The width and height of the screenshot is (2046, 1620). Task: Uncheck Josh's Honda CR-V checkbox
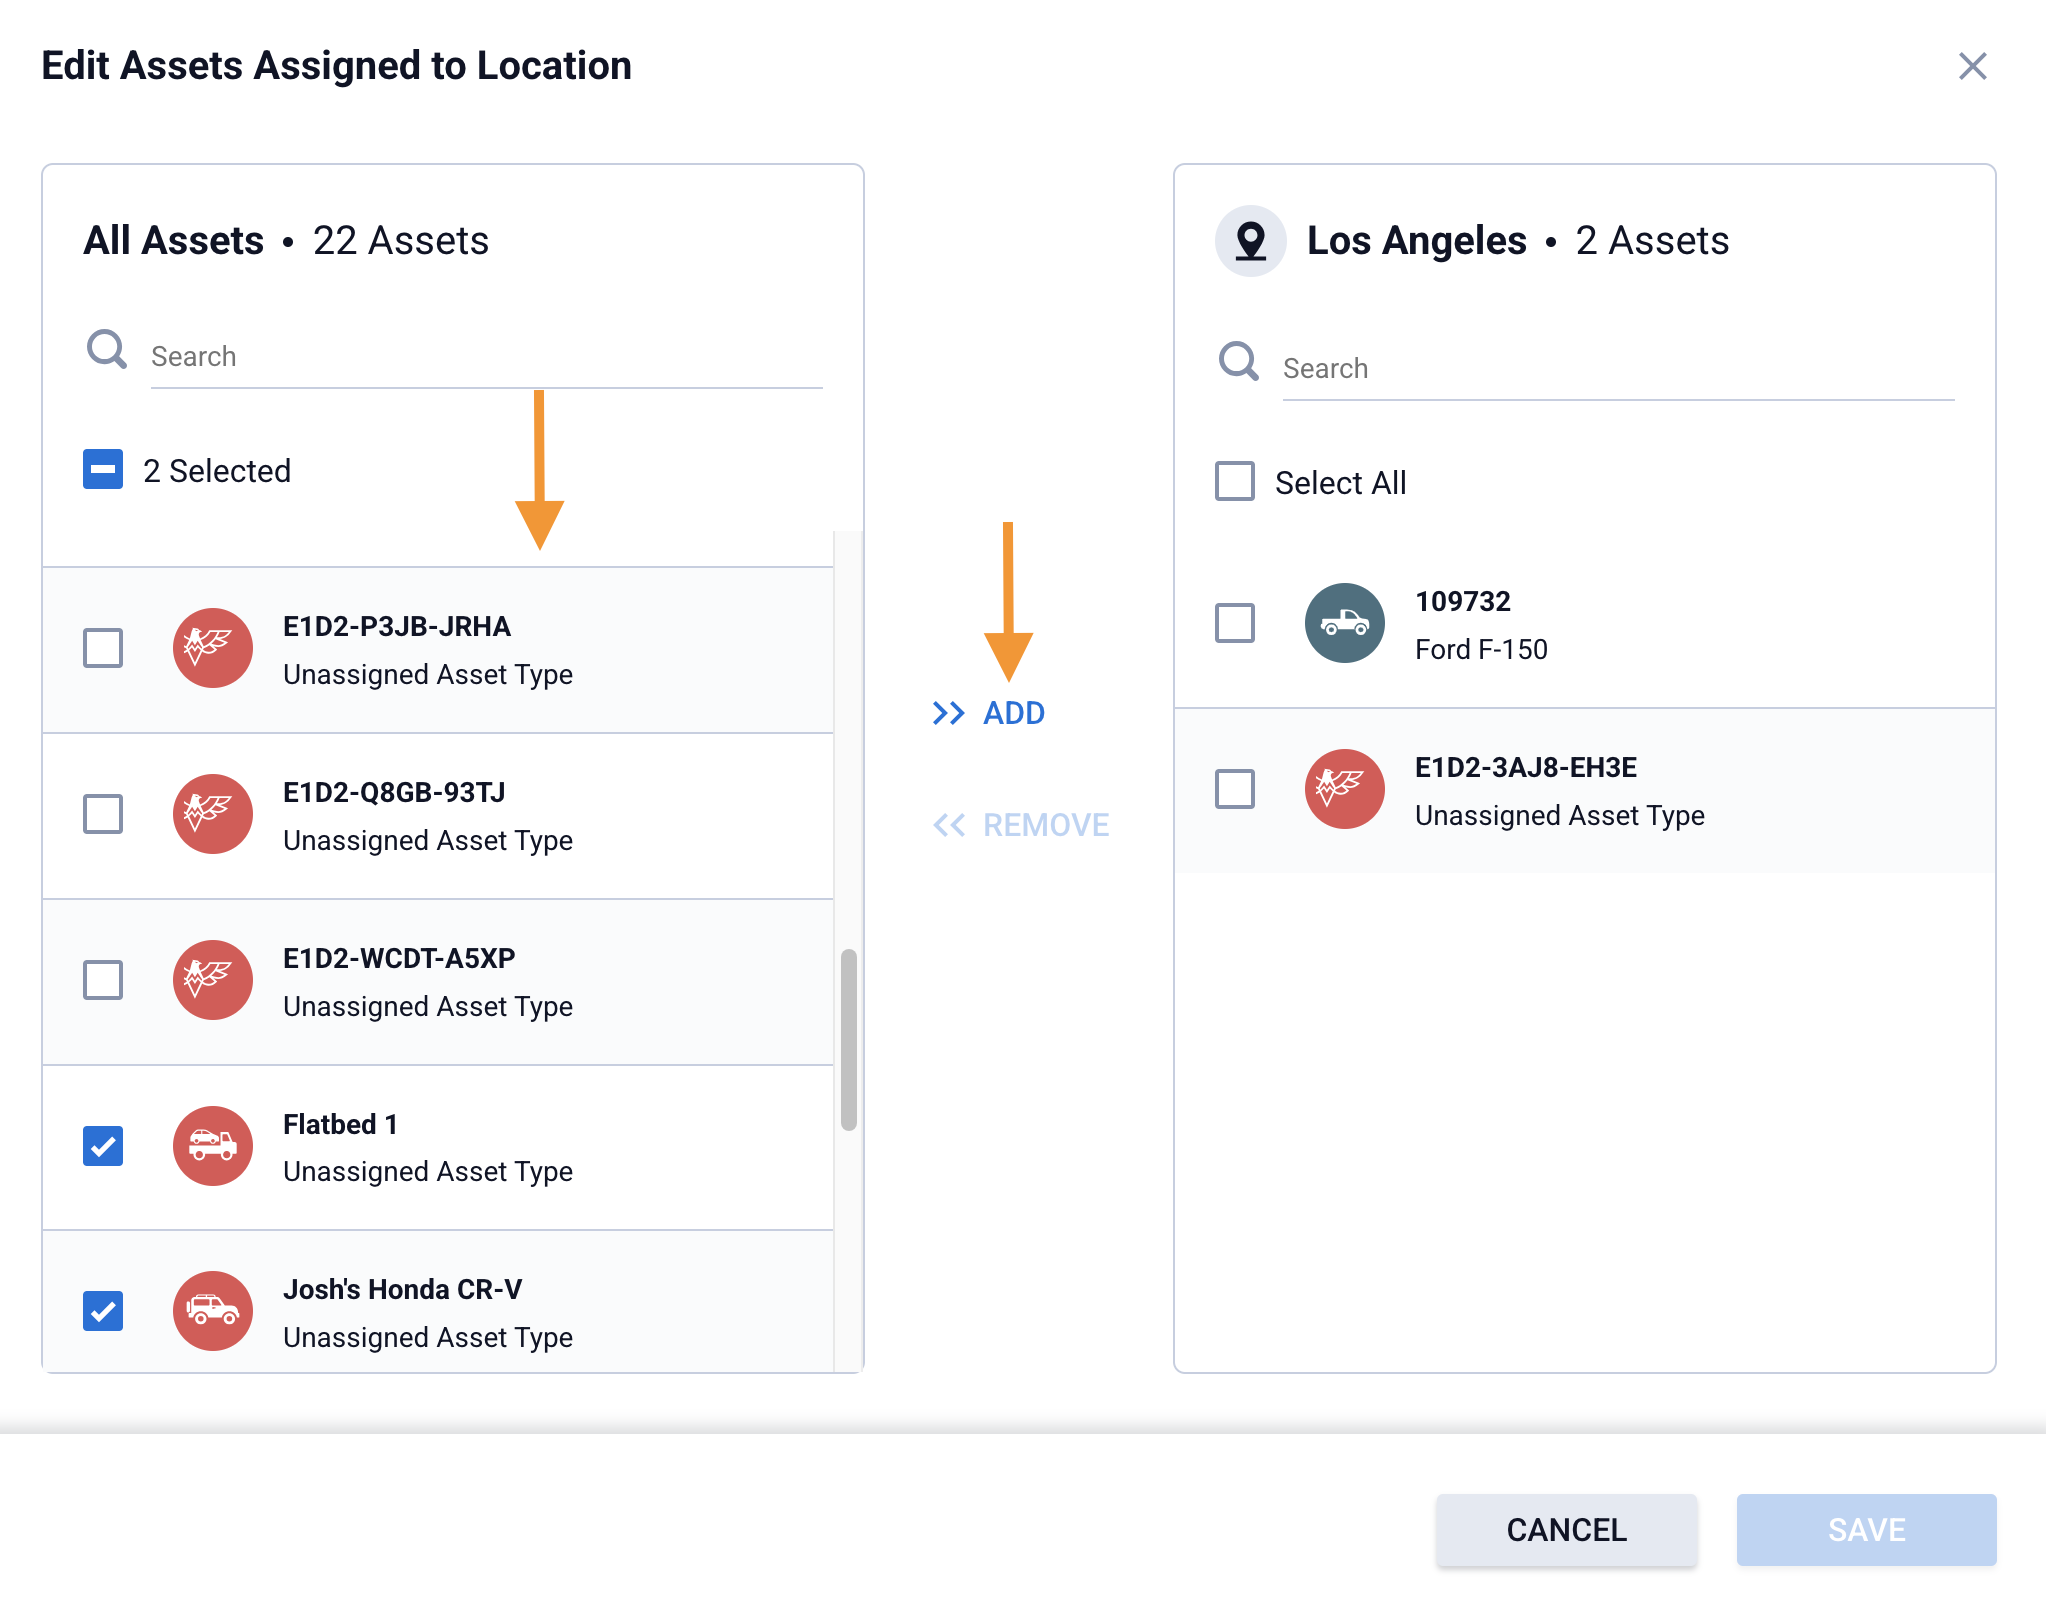click(103, 1311)
